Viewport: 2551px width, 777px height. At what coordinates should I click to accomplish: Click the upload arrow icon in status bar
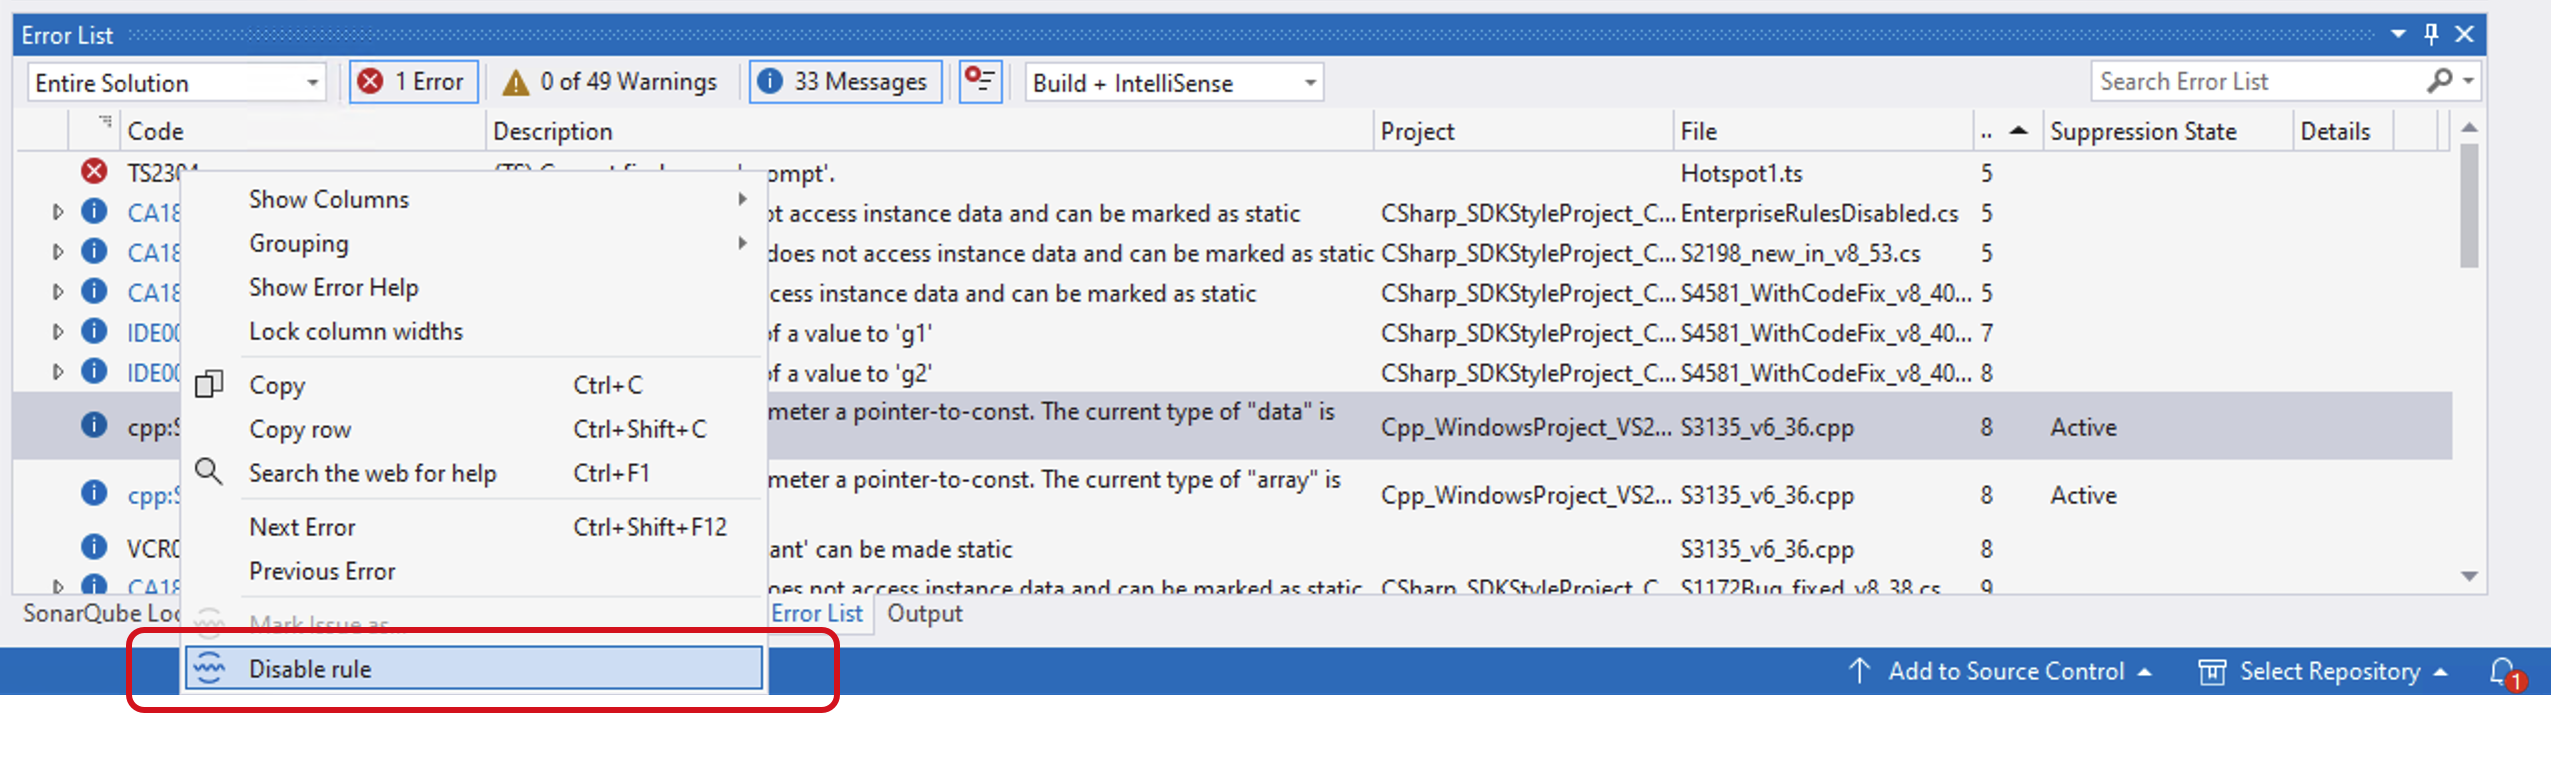1859,671
